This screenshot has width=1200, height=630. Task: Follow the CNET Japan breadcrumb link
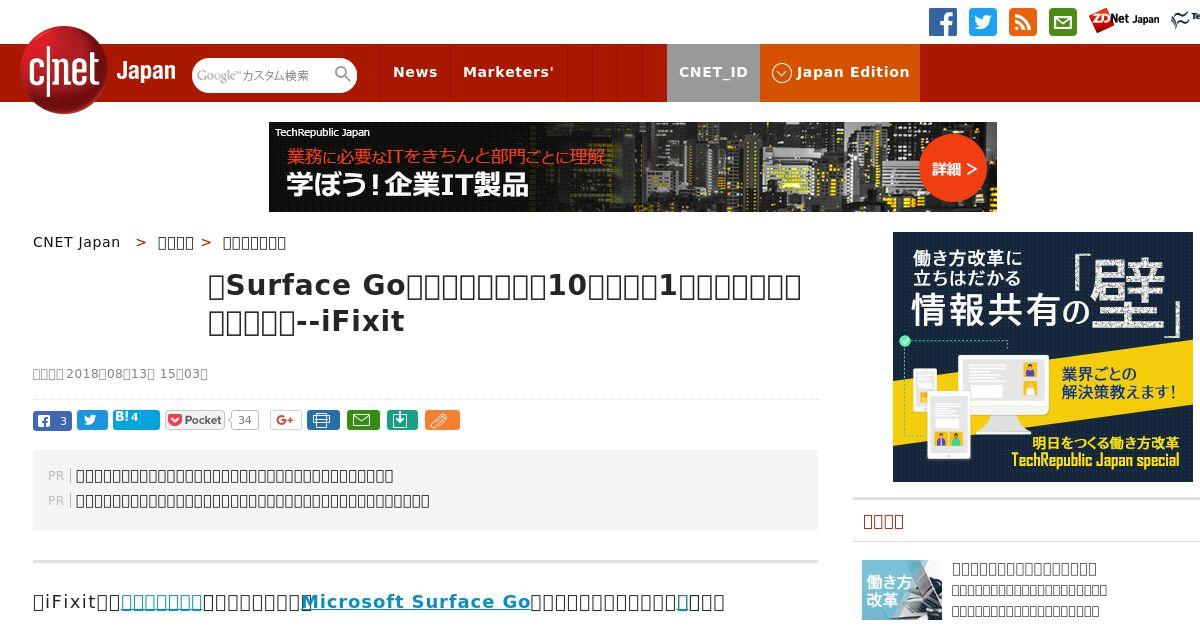77,242
